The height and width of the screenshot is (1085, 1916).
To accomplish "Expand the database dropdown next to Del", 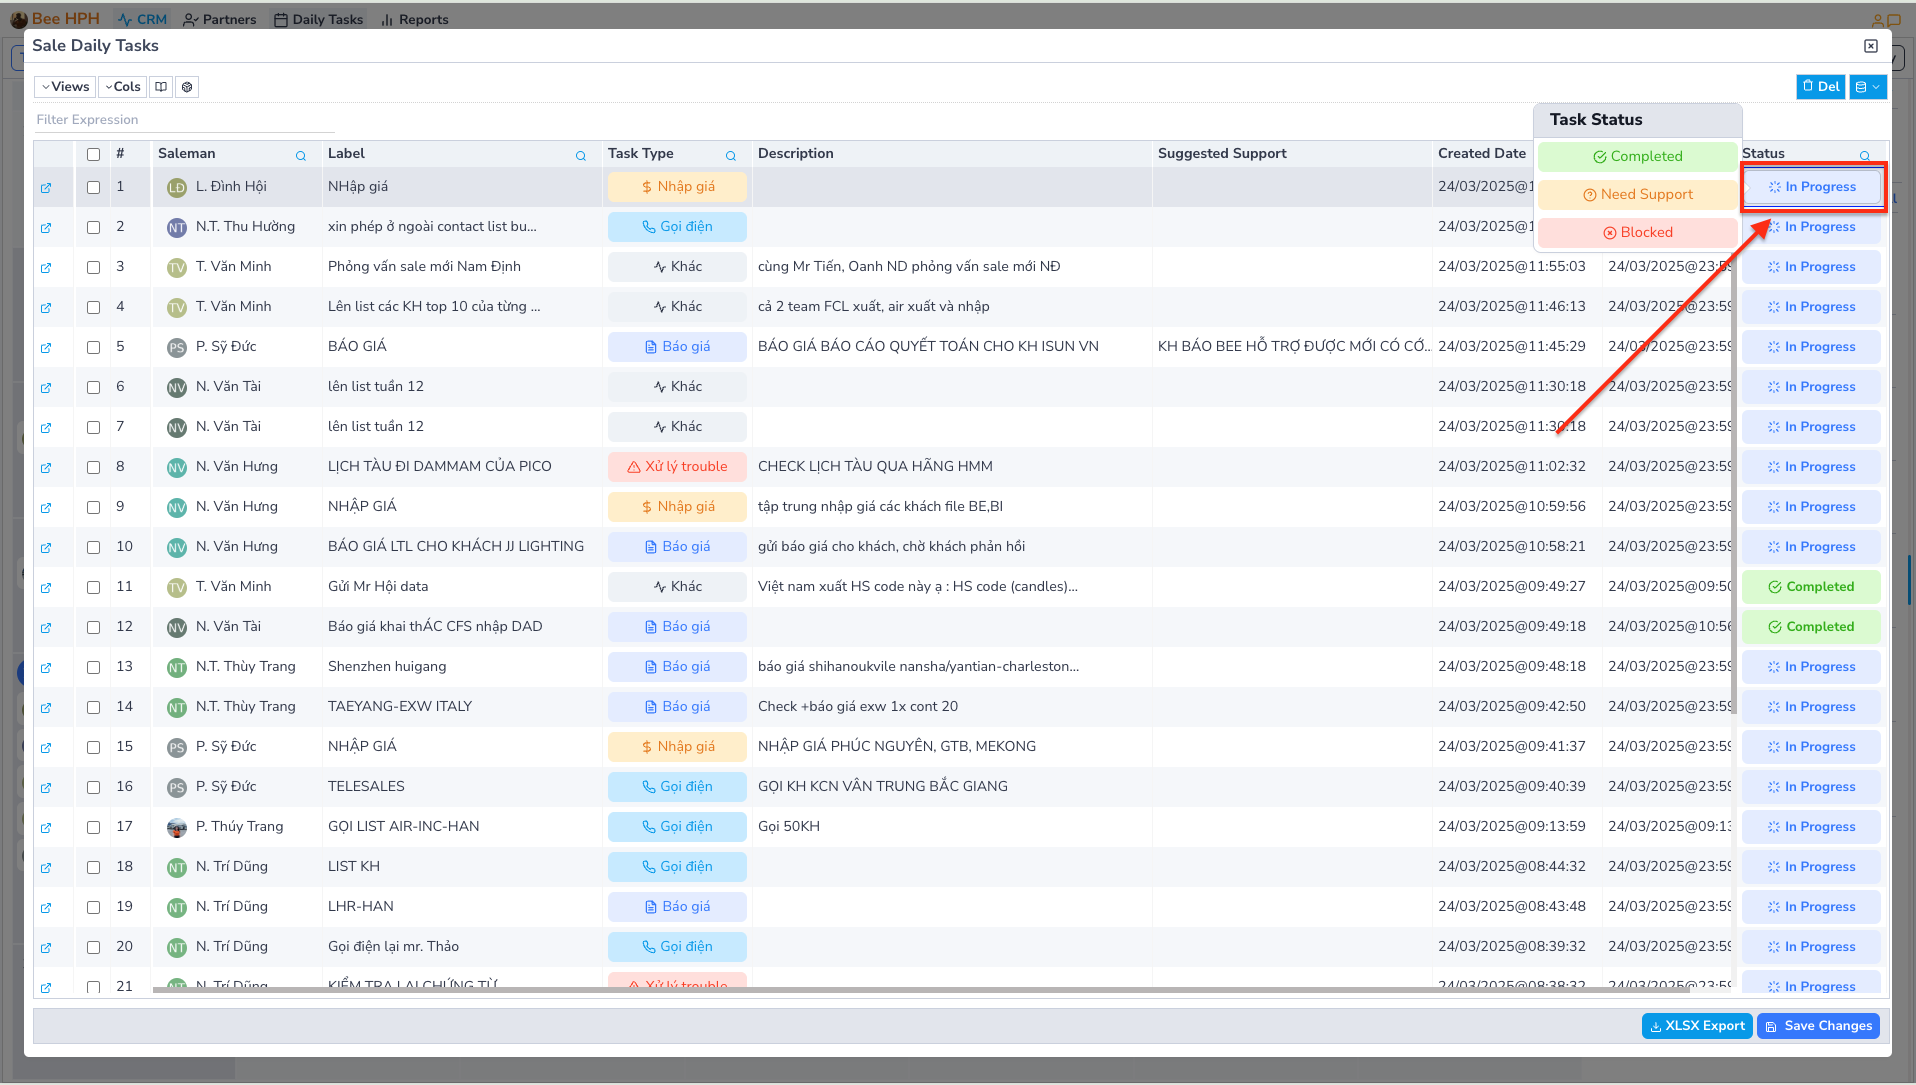I will coord(1867,87).
